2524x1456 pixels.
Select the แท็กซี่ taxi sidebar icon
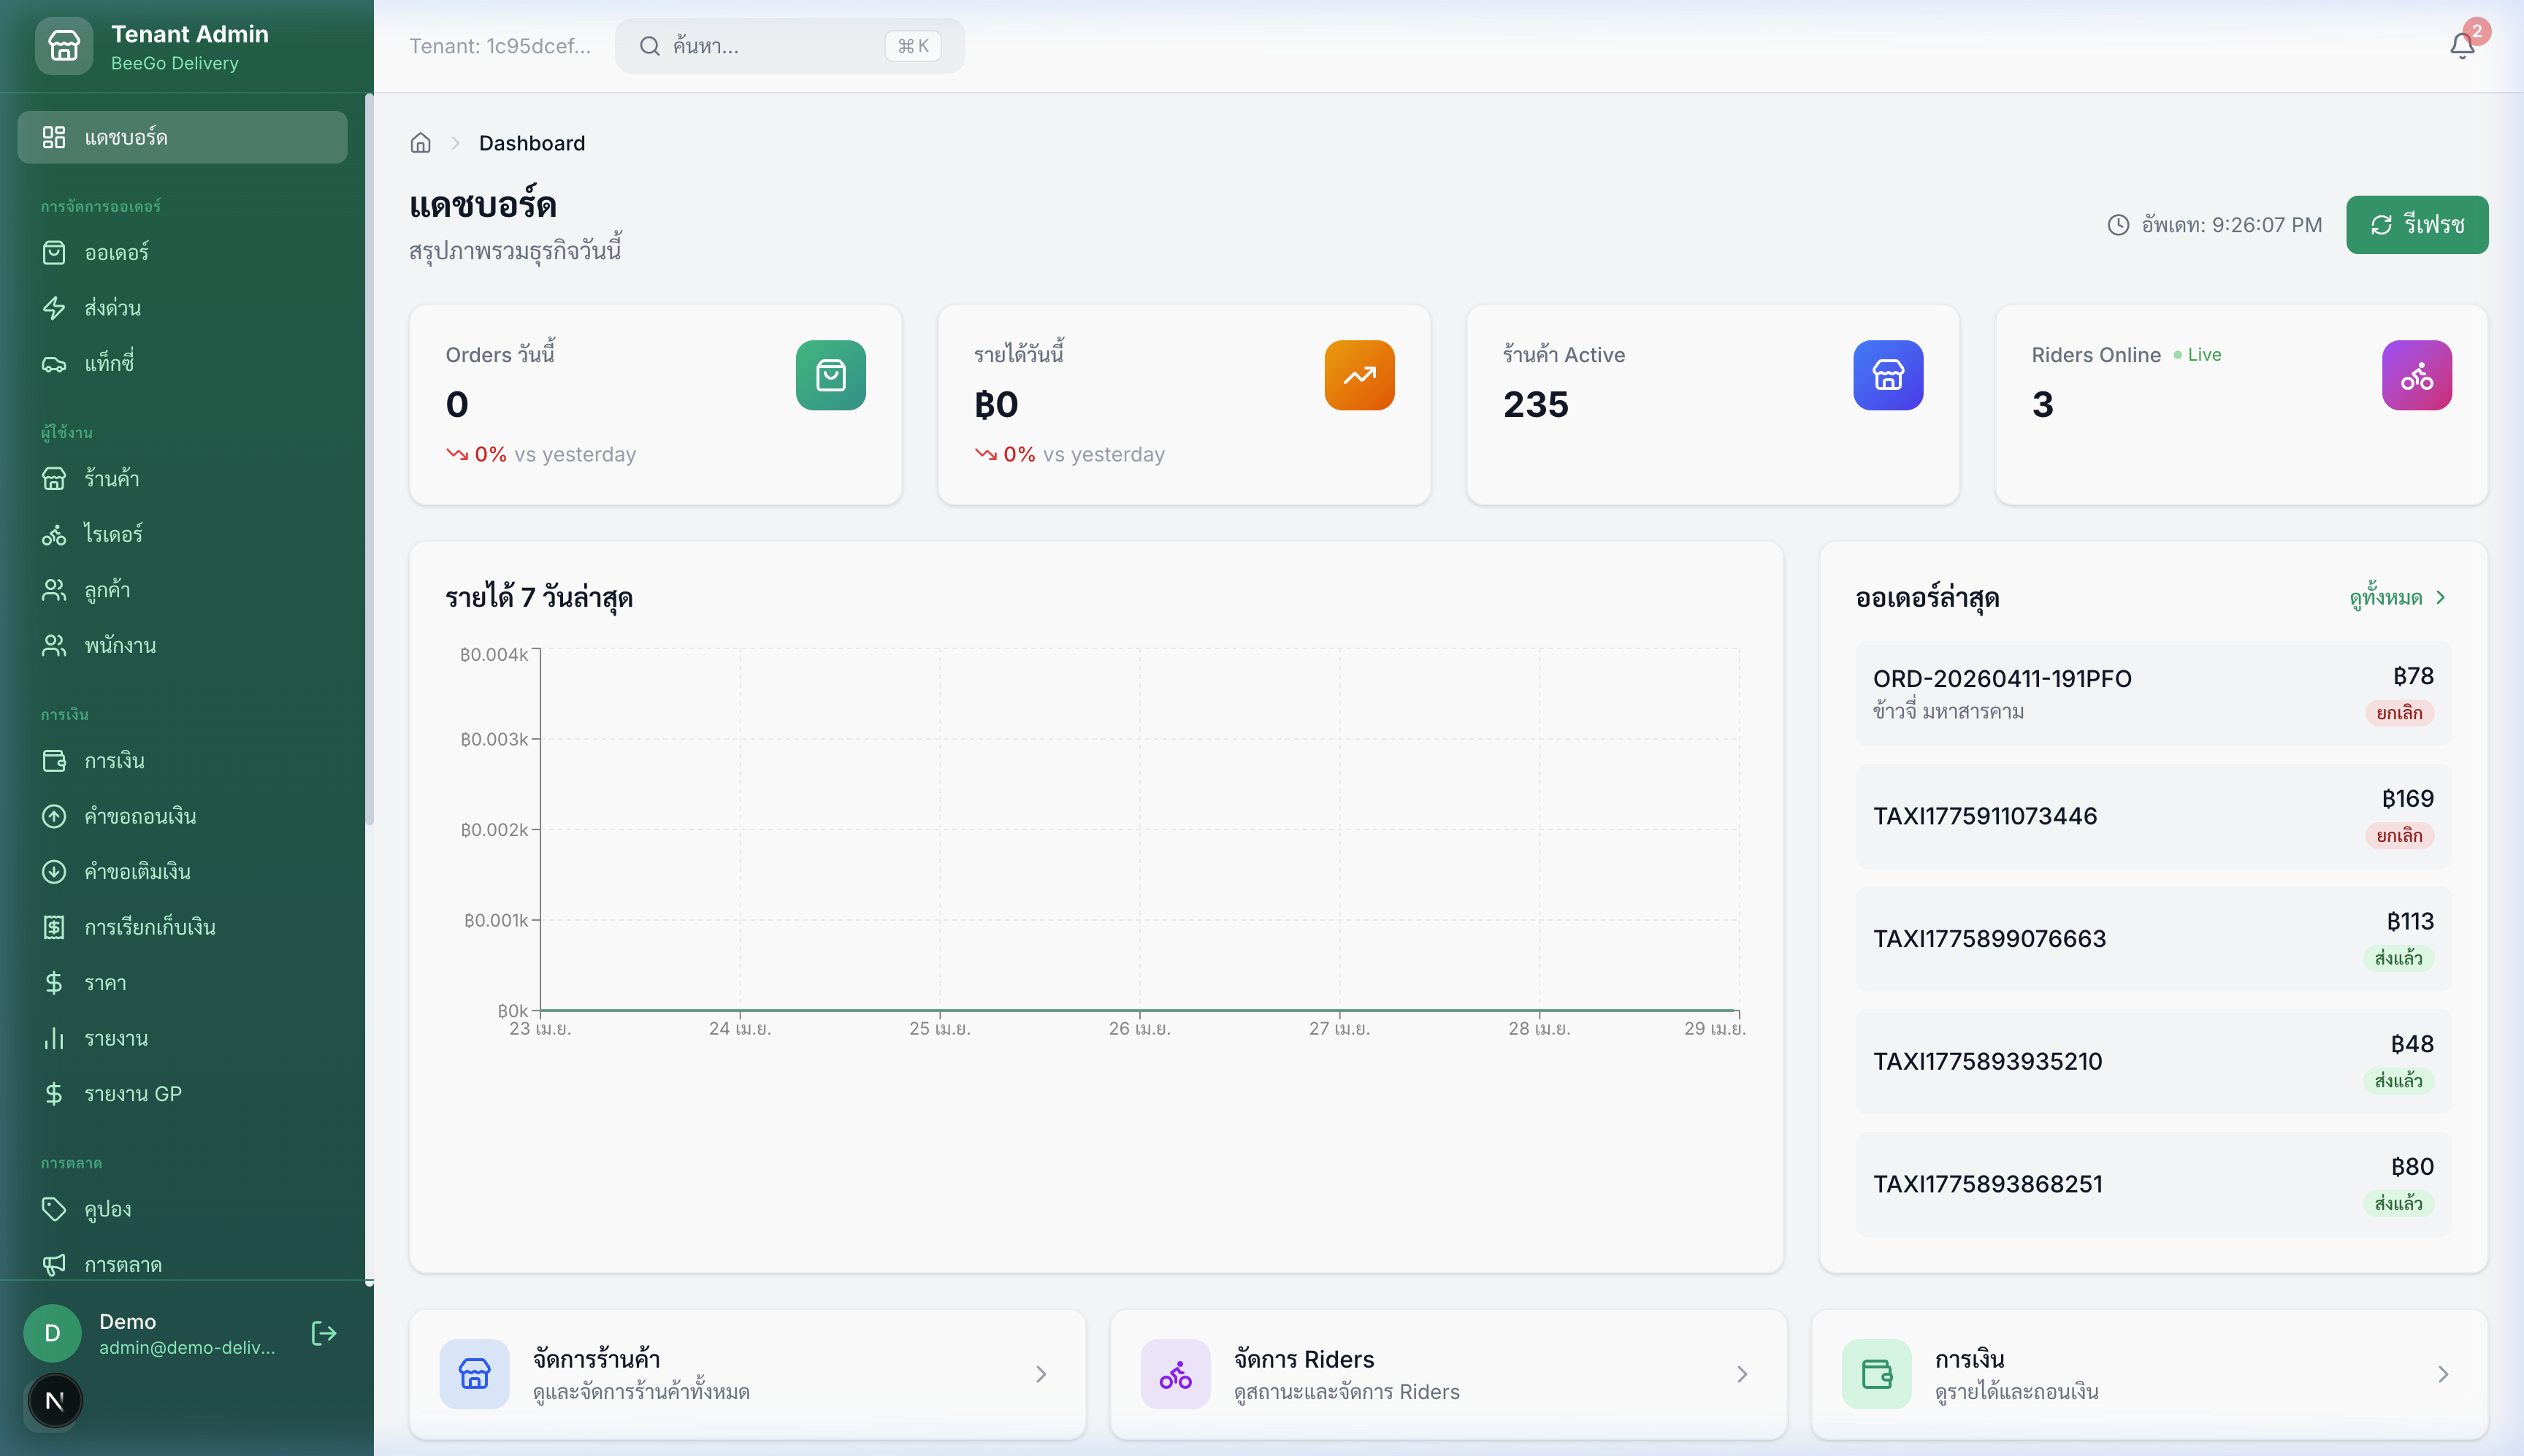click(x=55, y=362)
